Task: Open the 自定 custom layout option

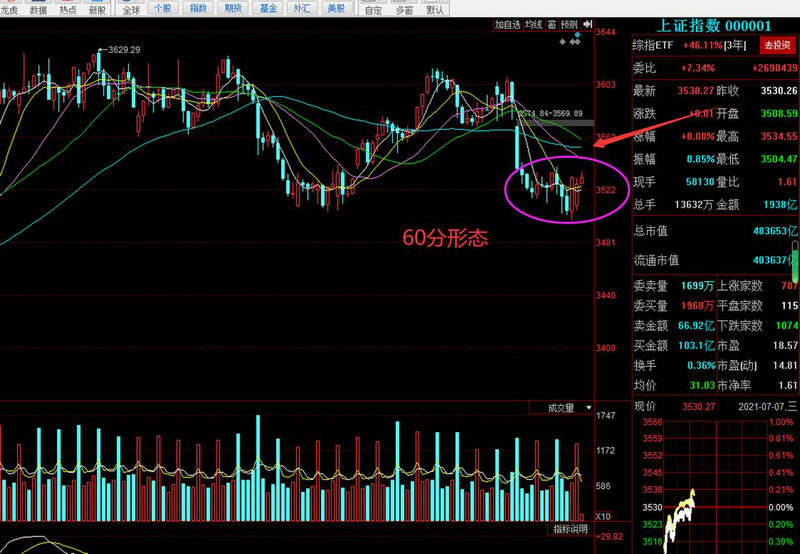Action: tap(373, 9)
